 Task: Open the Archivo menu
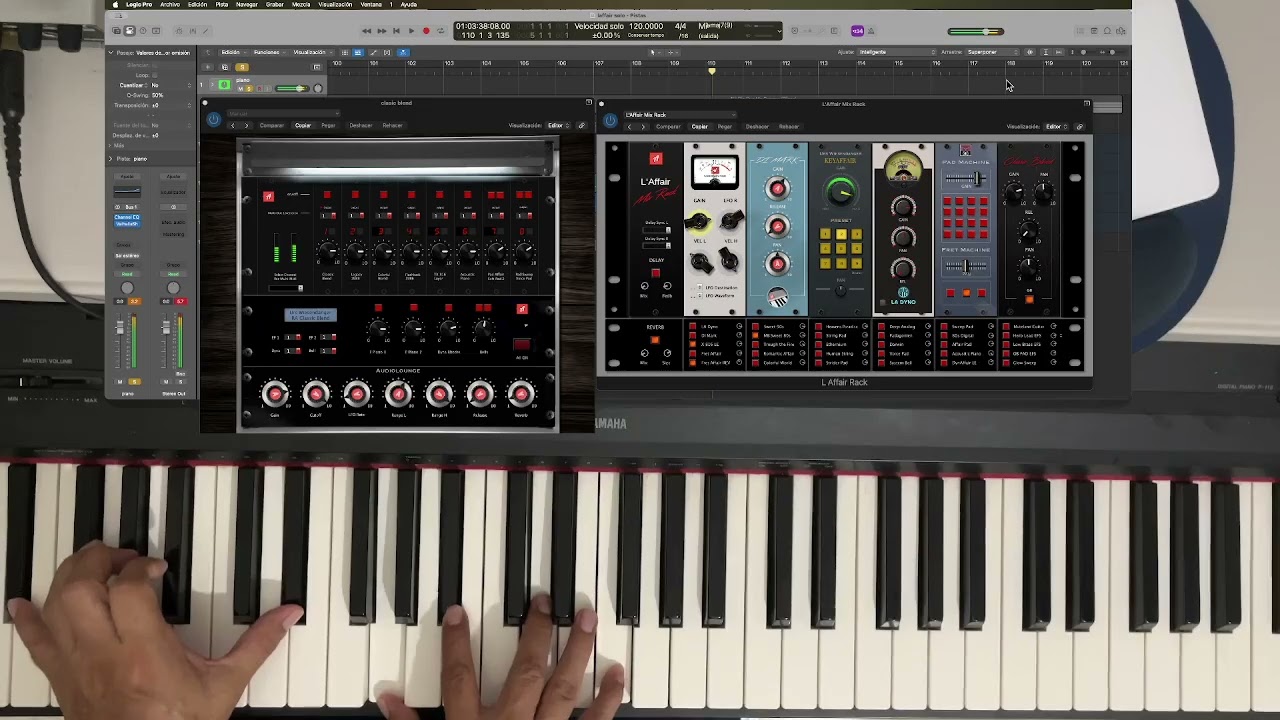click(x=170, y=4)
